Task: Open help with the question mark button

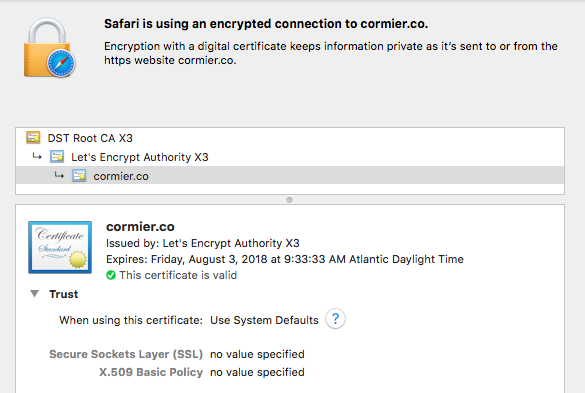Action: pos(335,319)
